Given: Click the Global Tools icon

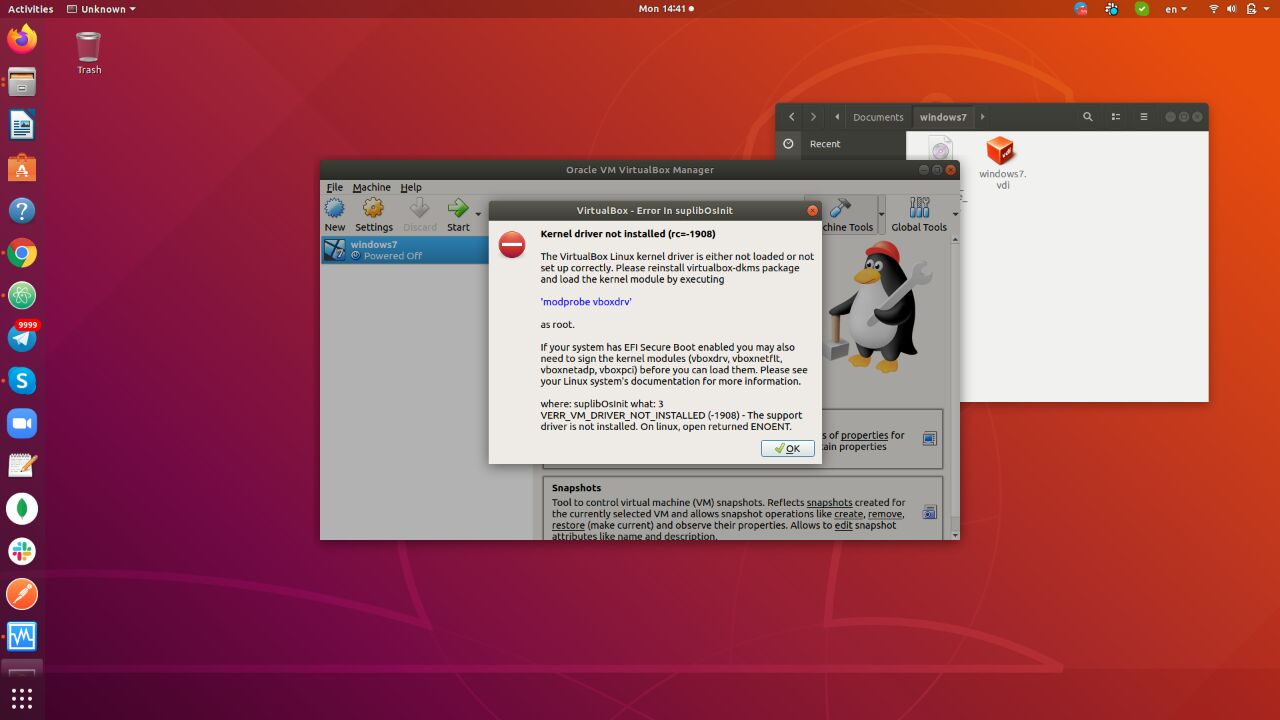Looking at the screenshot, I should (919, 208).
